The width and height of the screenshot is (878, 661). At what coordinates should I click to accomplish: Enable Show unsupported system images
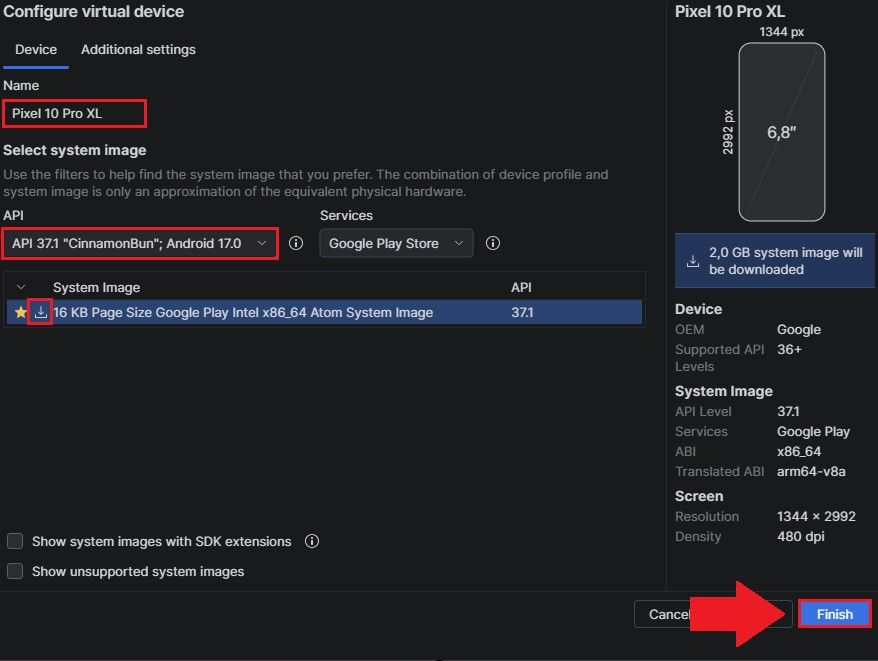pyautogui.click(x=15, y=571)
